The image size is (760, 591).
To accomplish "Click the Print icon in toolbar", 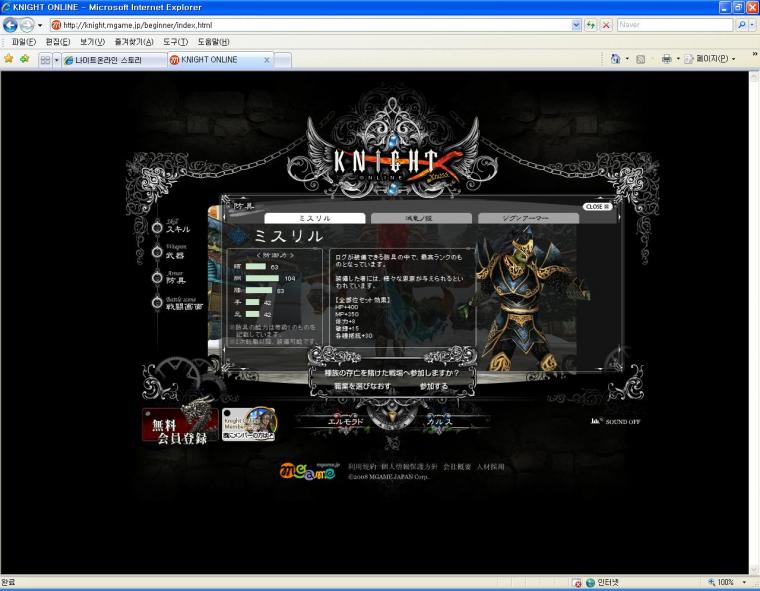I will tap(666, 59).
